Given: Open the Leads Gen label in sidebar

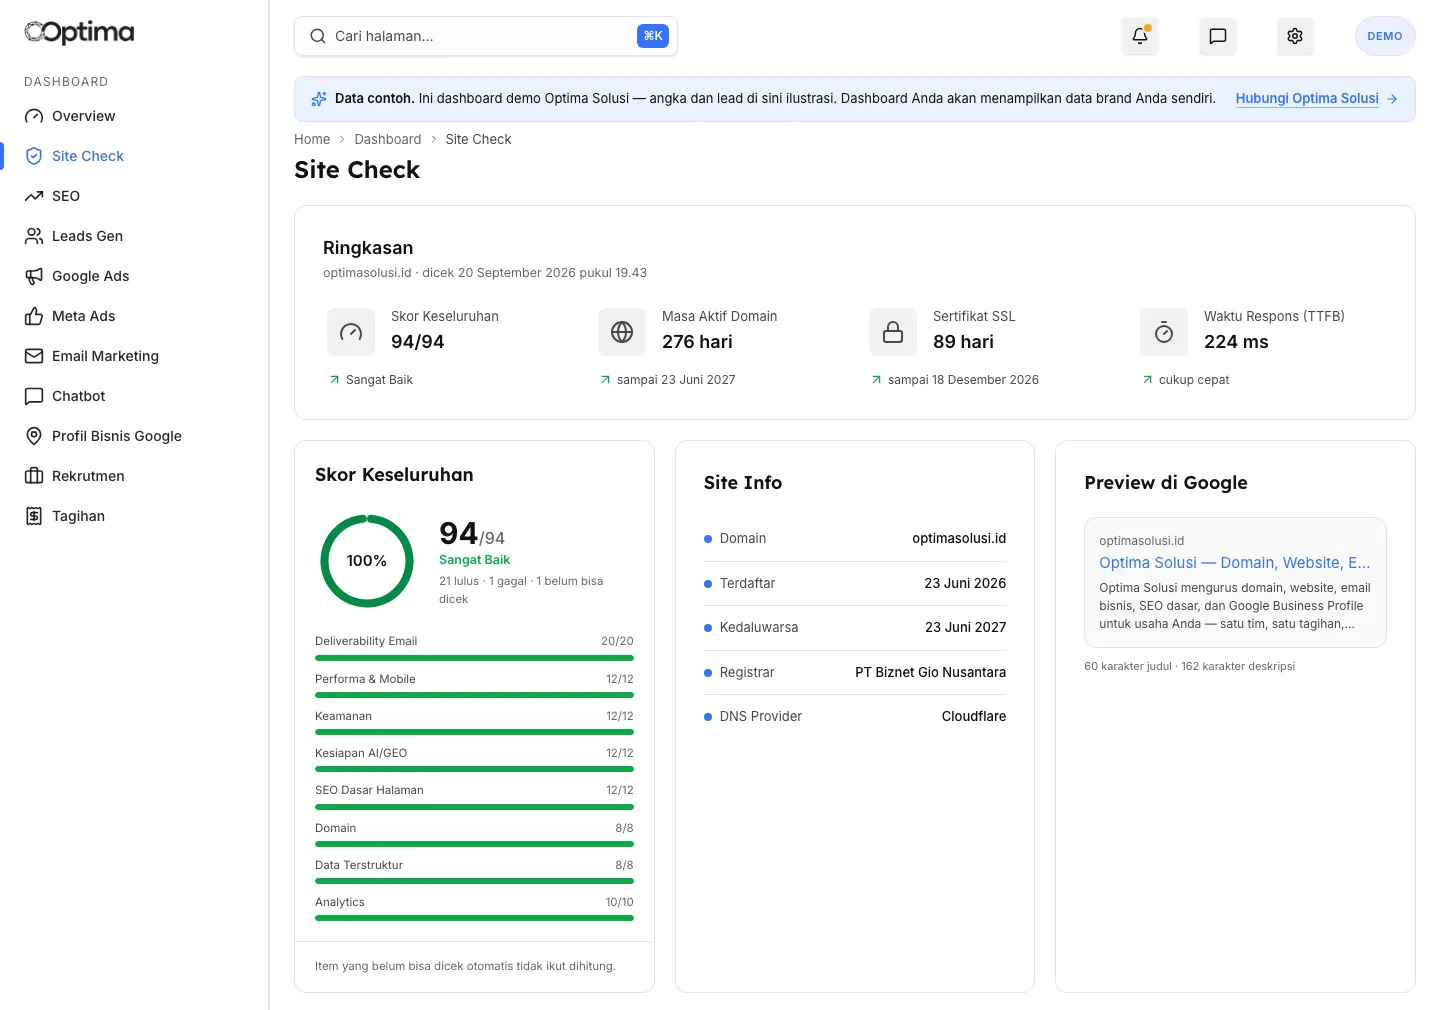Looking at the screenshot, I should tap(87, 236).
